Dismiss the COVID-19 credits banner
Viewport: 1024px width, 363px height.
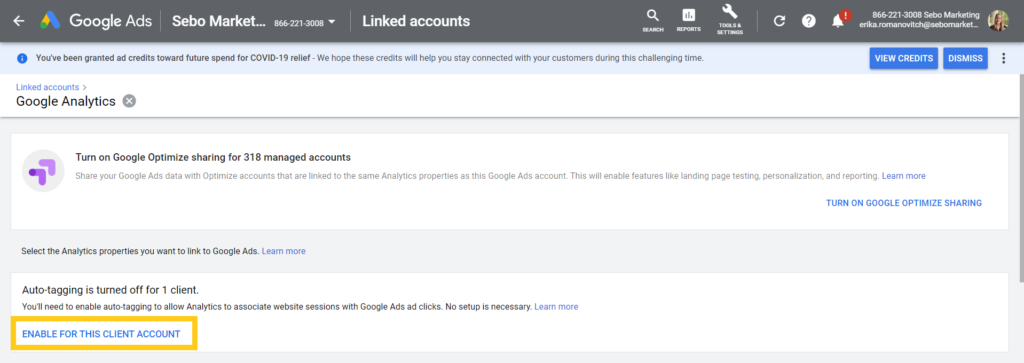tap(965, 58)
